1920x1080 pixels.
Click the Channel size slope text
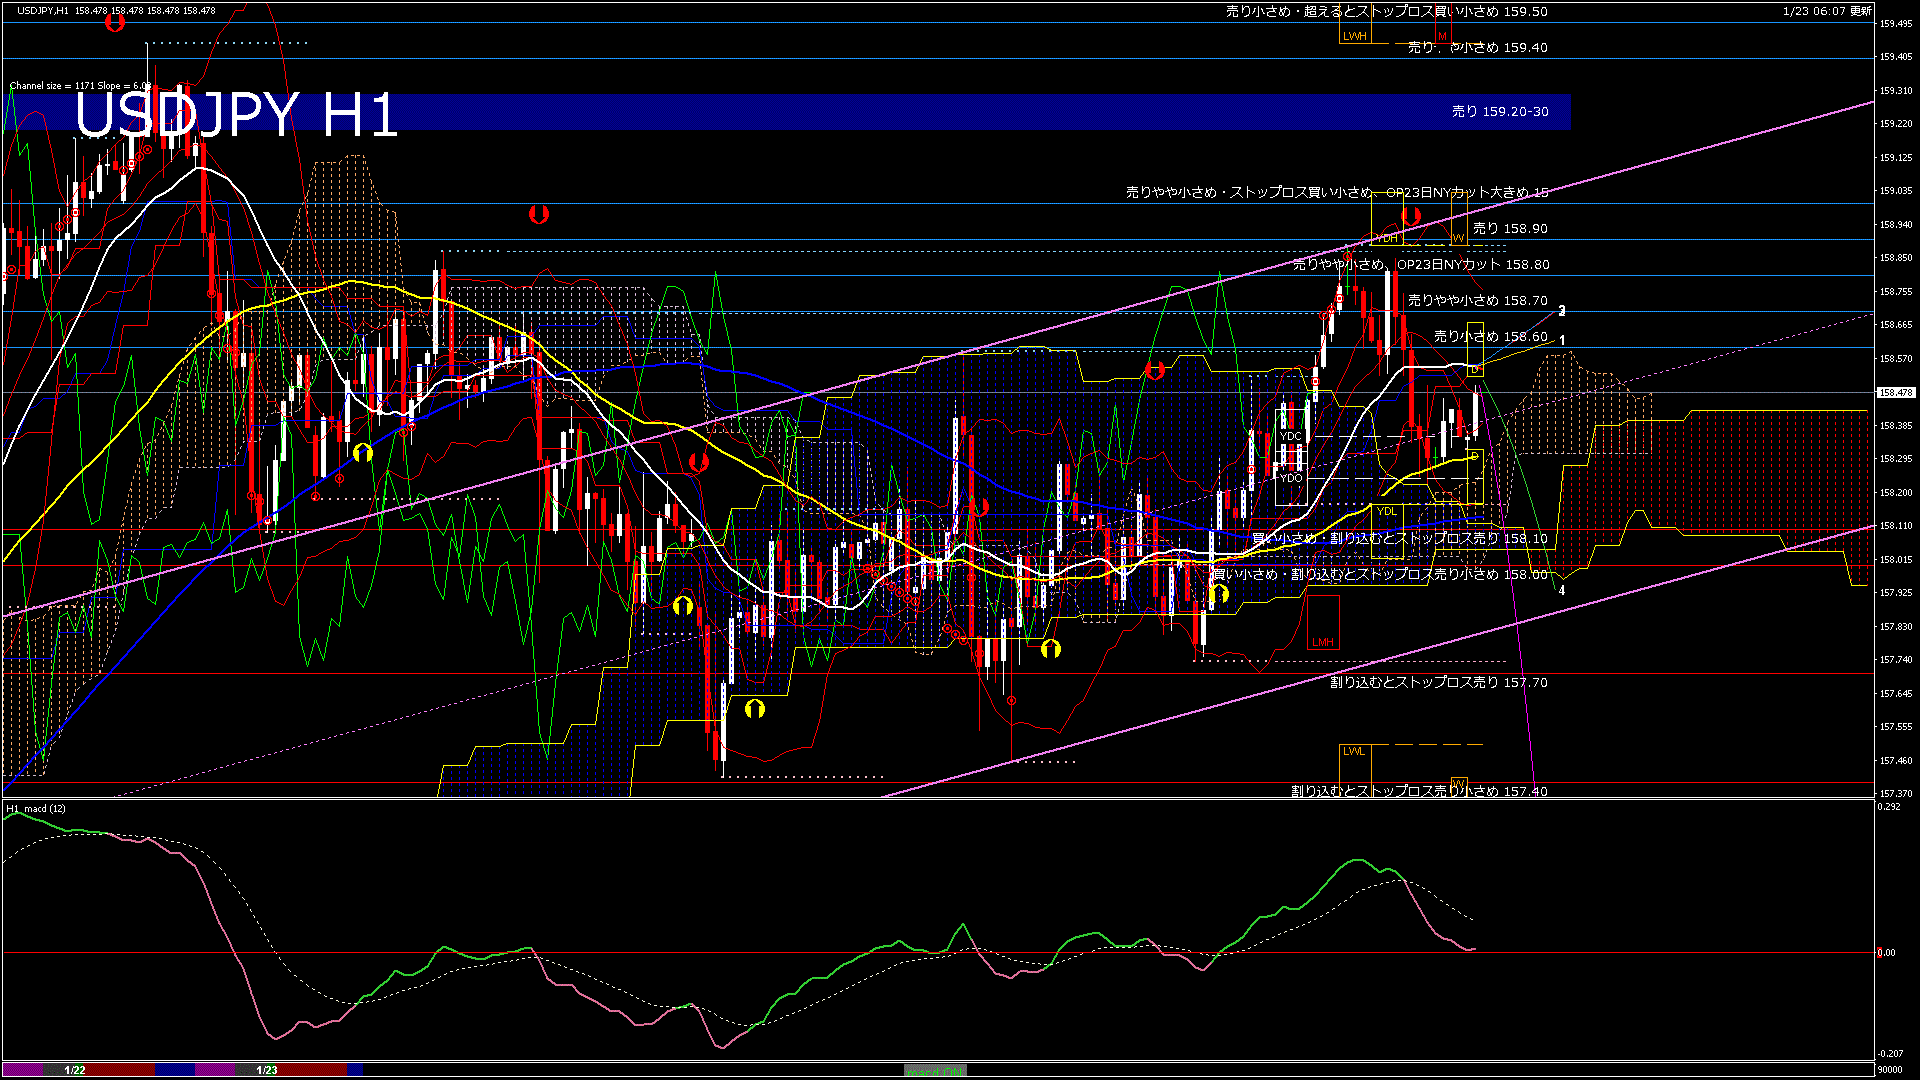[x=80, y=86]
